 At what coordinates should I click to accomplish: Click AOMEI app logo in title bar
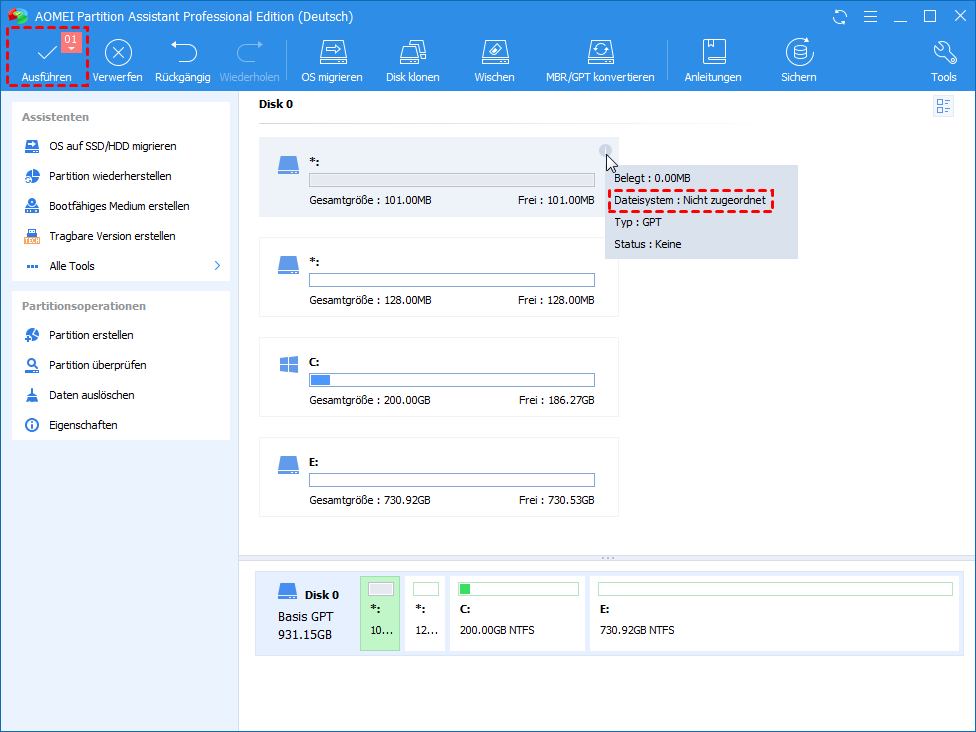(x=17, y=16)
